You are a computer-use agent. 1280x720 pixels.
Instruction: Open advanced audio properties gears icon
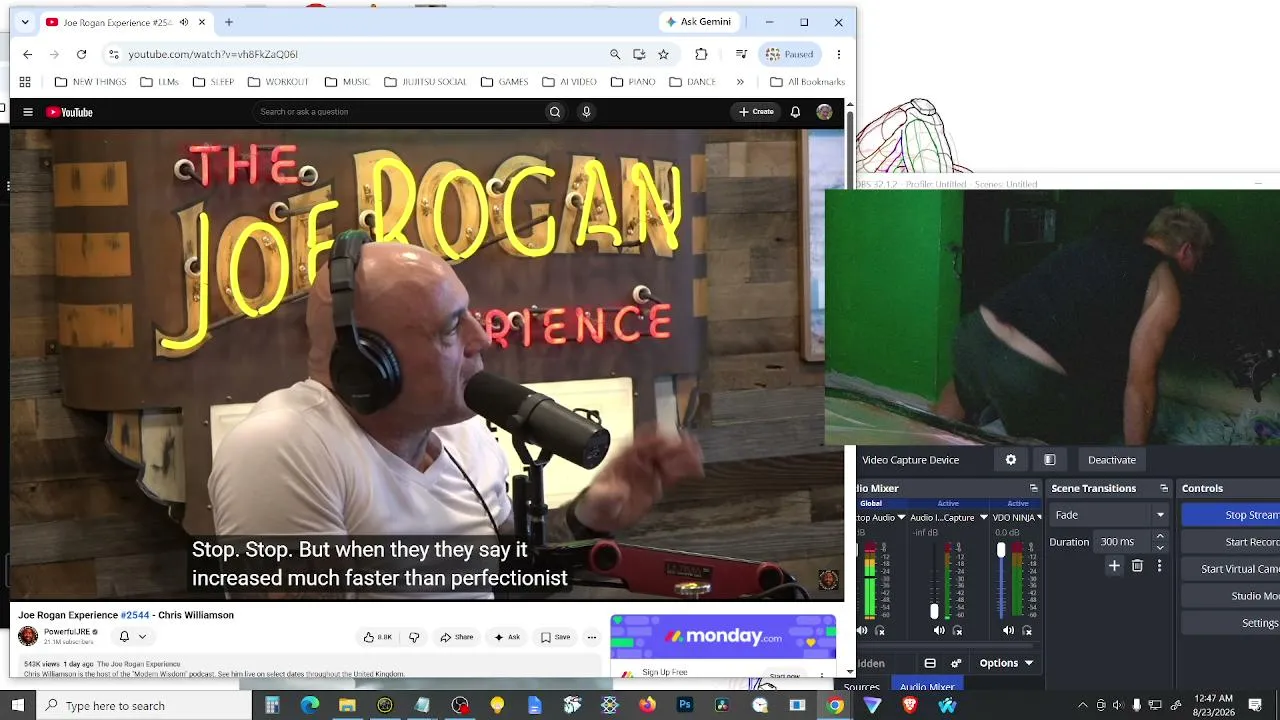(x=956, y=663)
